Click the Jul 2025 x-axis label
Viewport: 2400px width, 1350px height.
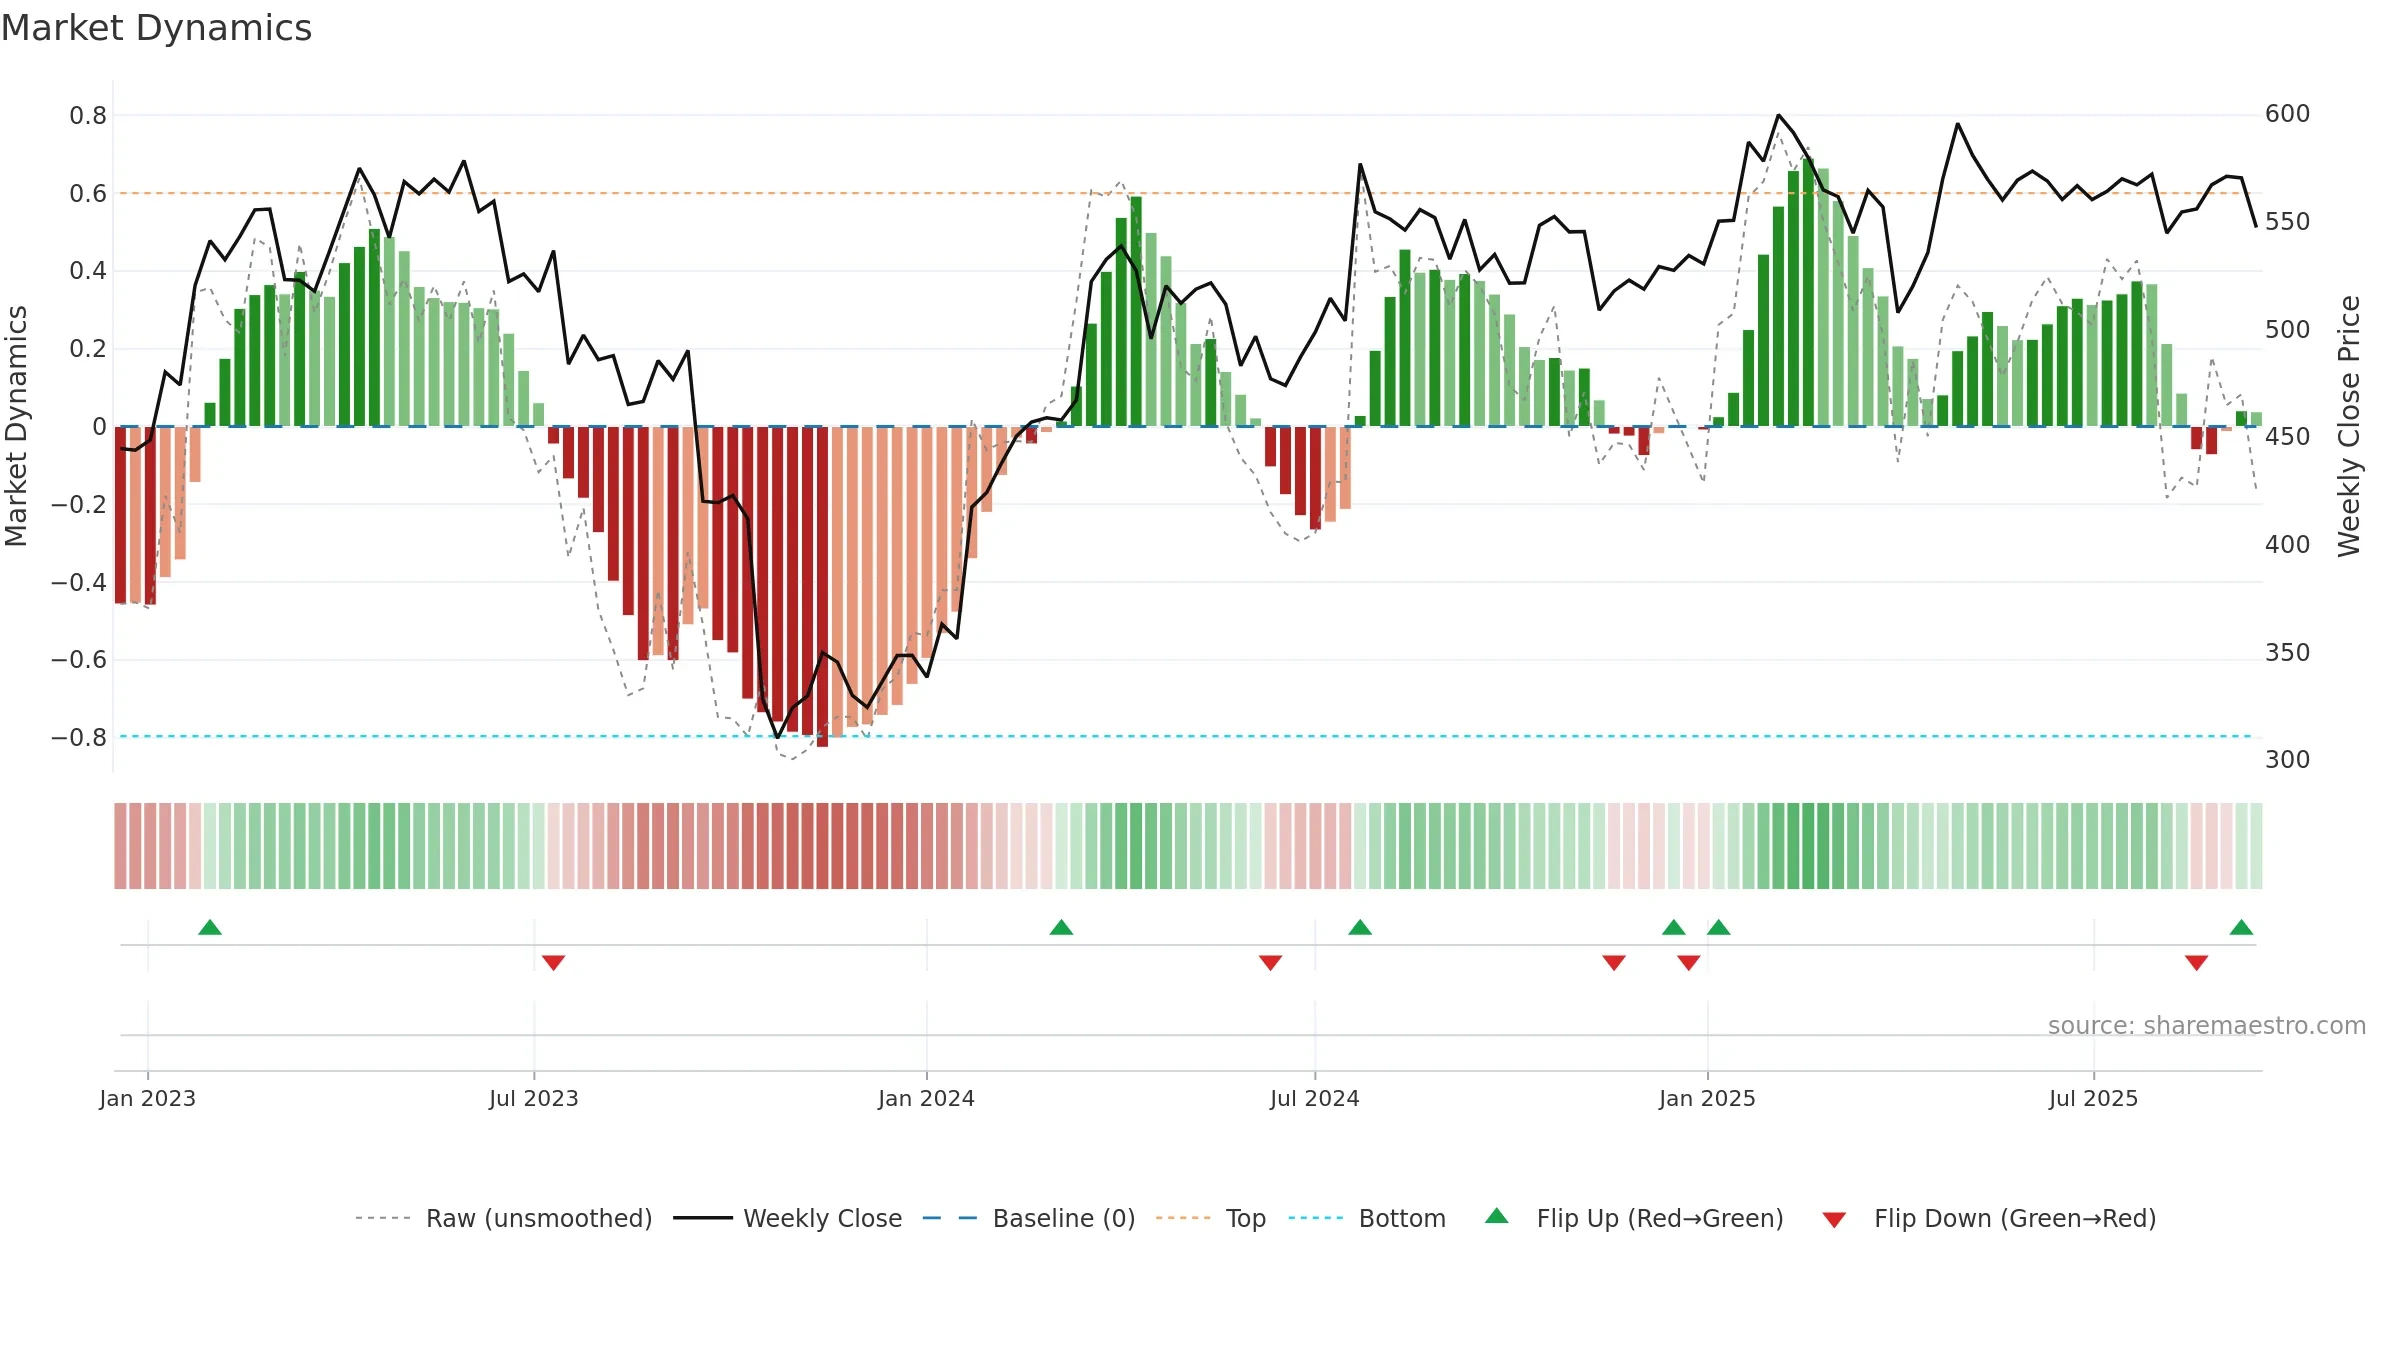point(2093,1098)
